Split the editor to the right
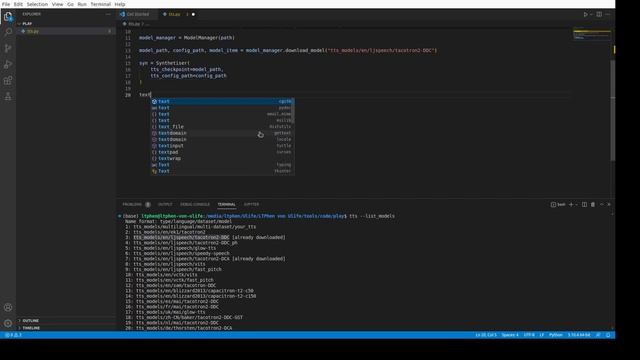The image size is (640, 360). pos(599,14)
